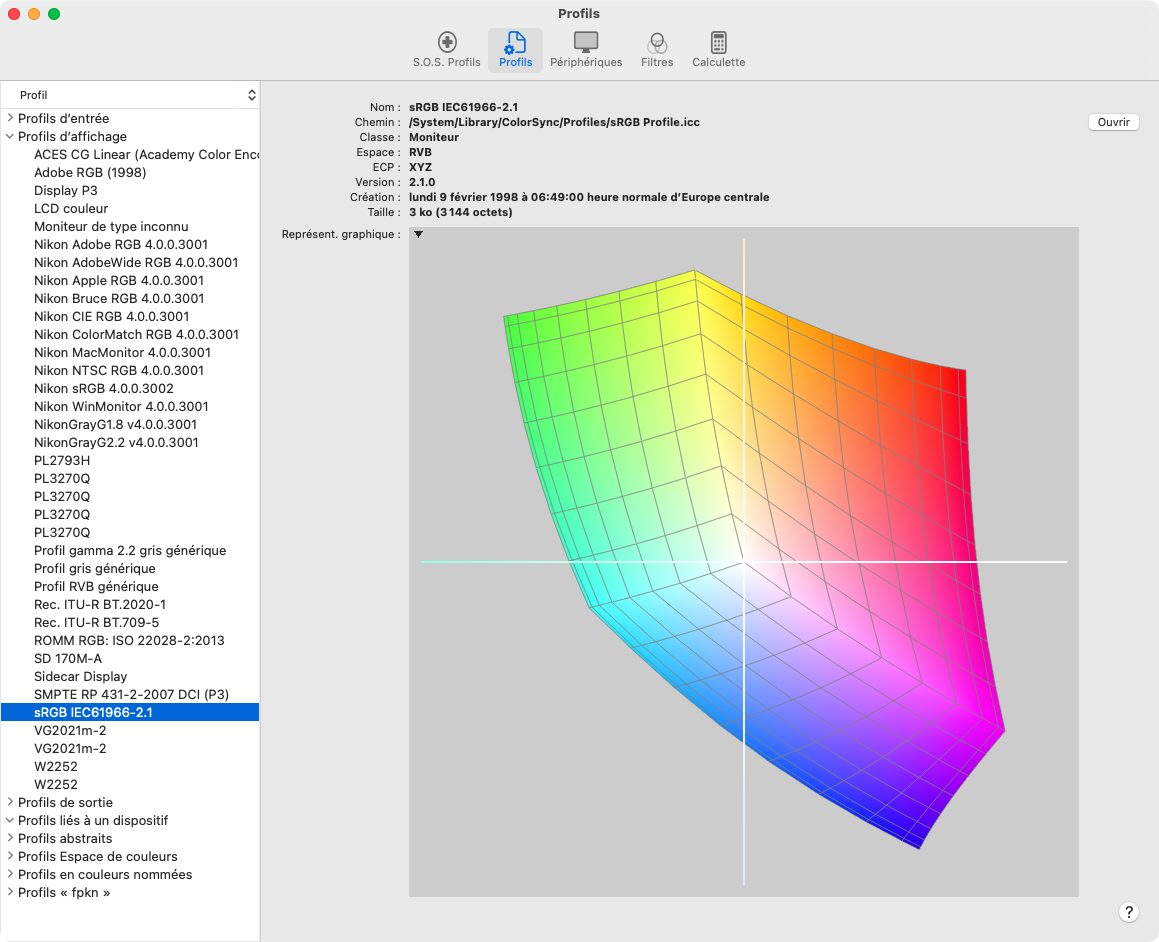Viewport: 1159px width, 942px height.
Task: Click the Ouvrir button
Action: point(1111,122)
